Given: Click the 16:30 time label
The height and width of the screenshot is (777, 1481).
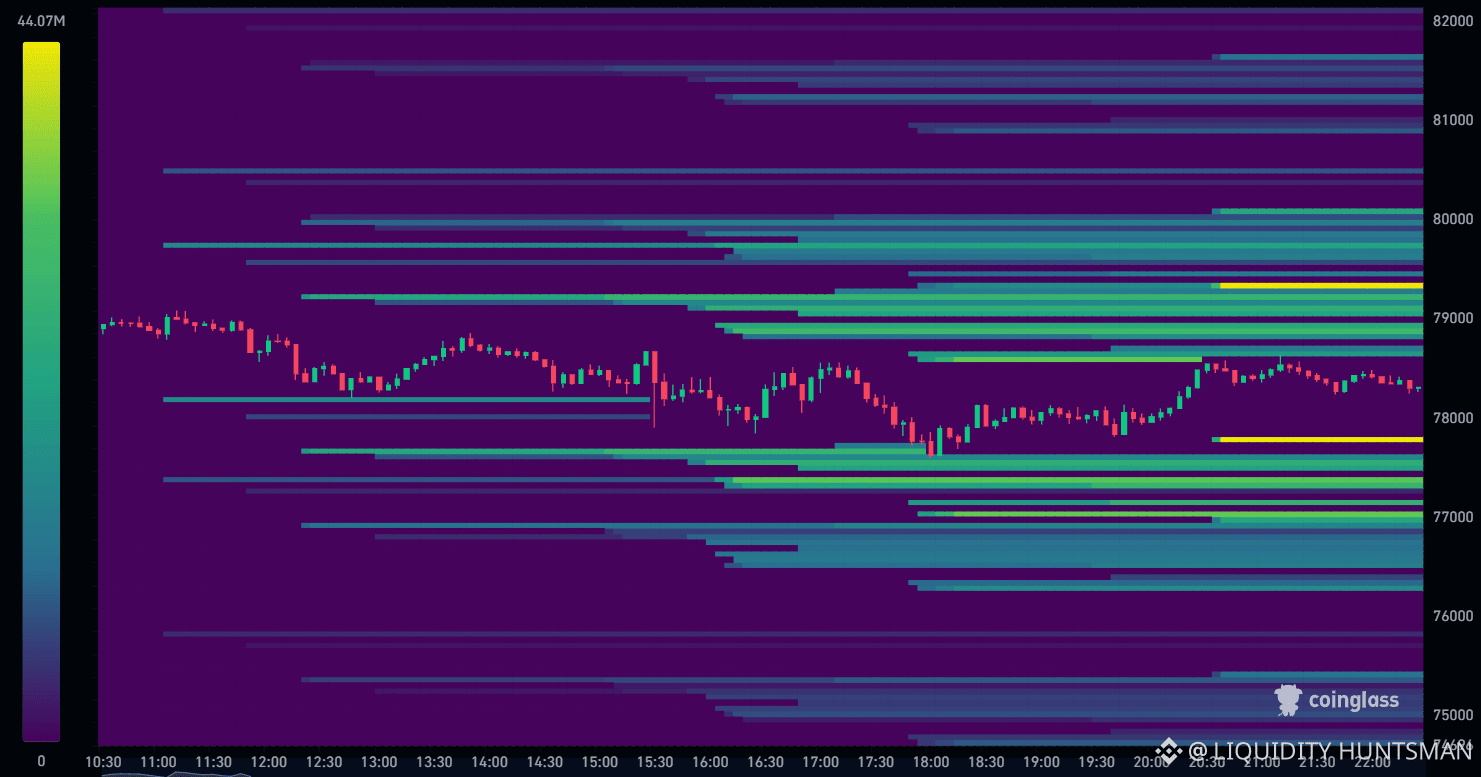Looking at the screenshot, I should (x=765, y=762).
